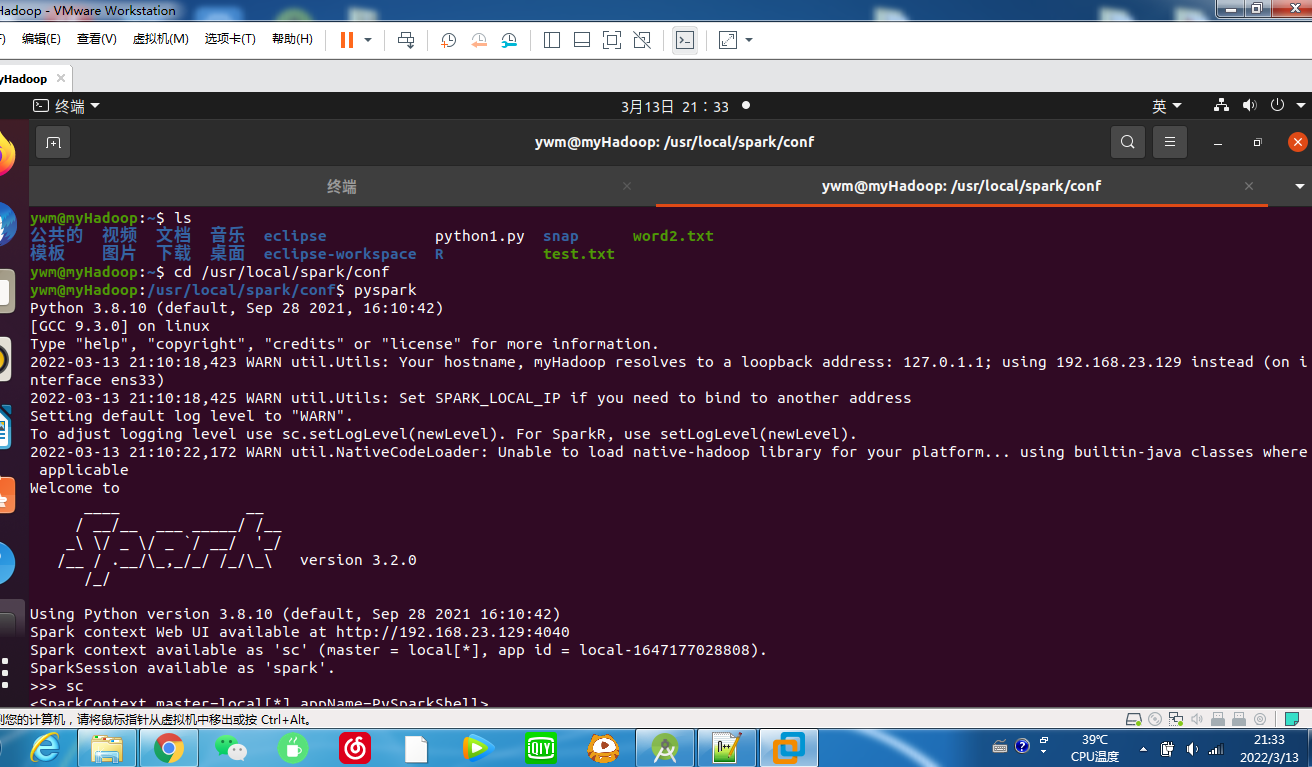Click the "Welcome to" line in the terminal

[x=75, y=488]
